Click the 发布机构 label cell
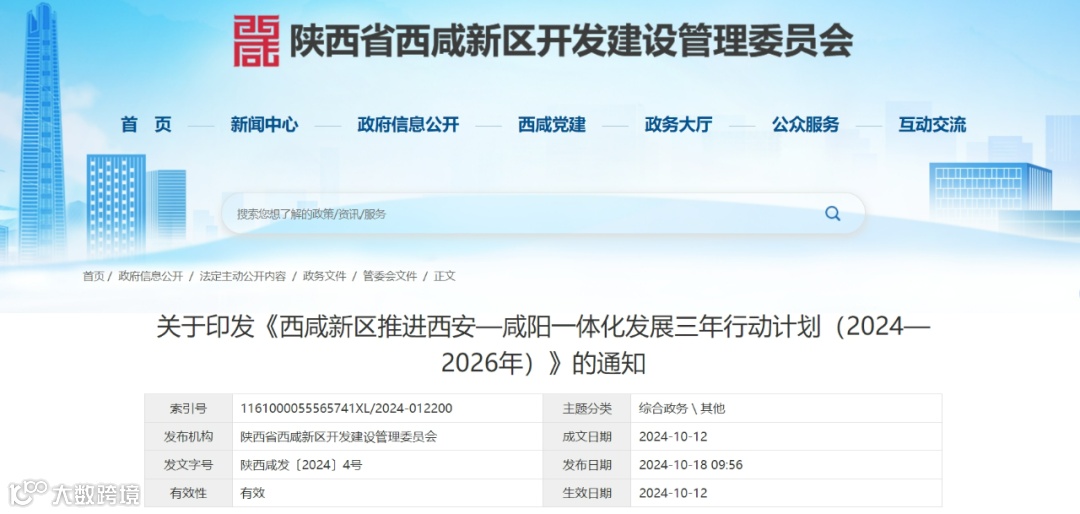The width and height of the screenshot is (1080, 514). 189,437
